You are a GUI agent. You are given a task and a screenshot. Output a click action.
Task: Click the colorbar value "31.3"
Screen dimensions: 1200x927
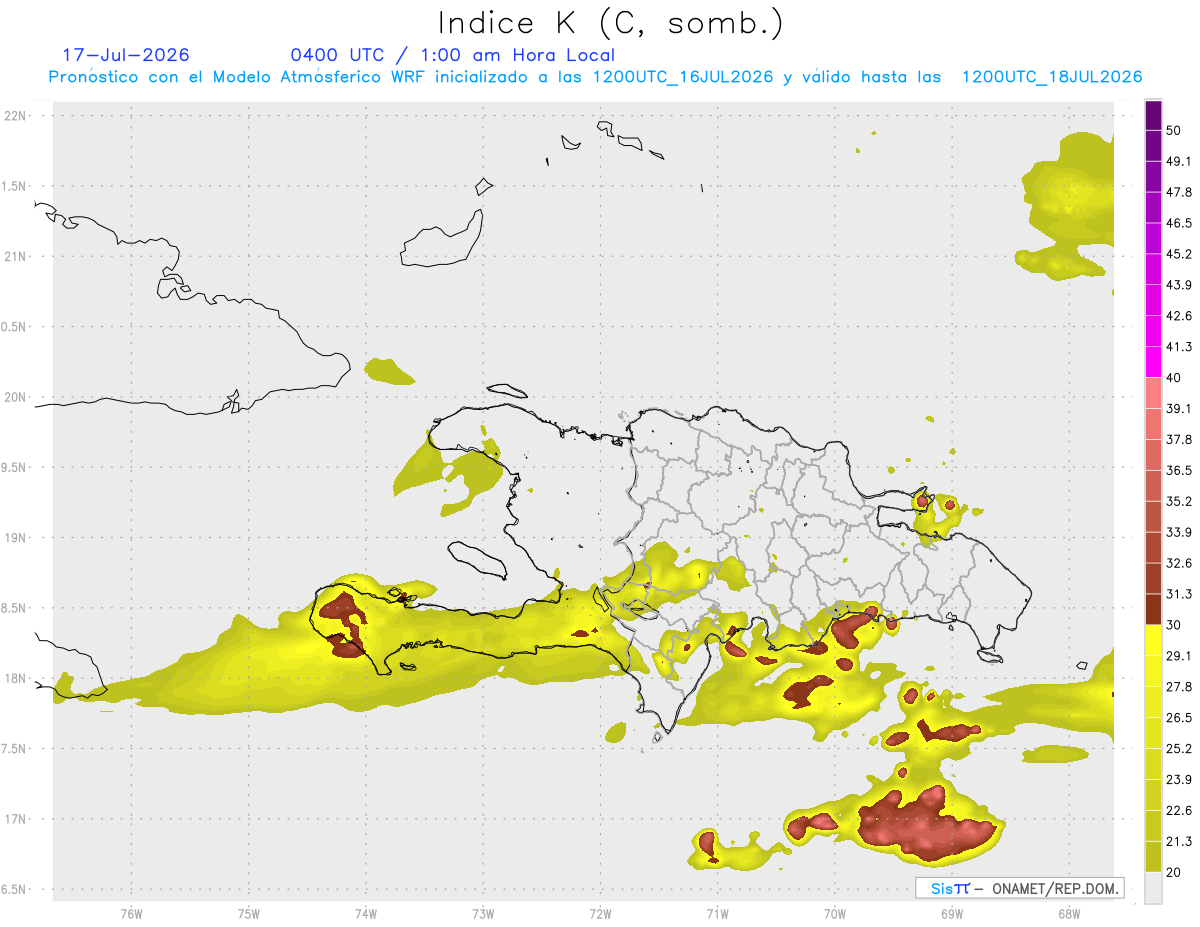tap(1179, 594)
